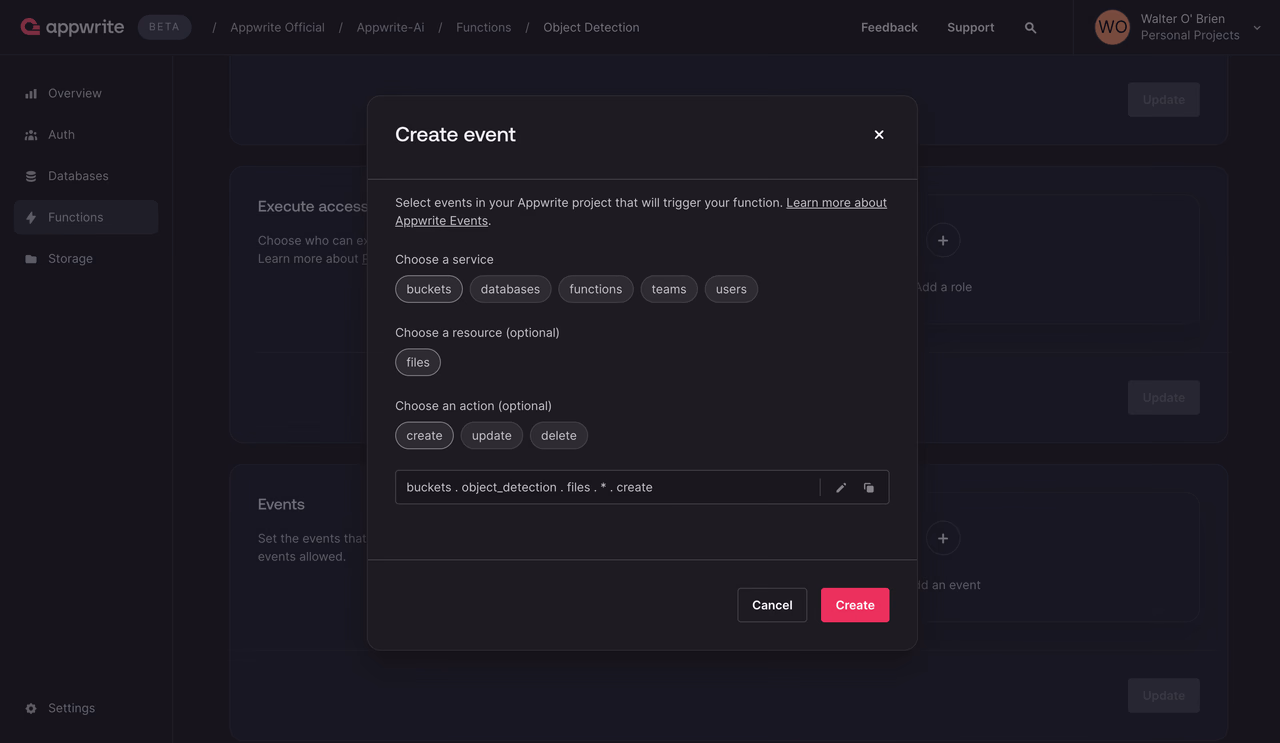Toggle the files resource chip

coord(418,362)
